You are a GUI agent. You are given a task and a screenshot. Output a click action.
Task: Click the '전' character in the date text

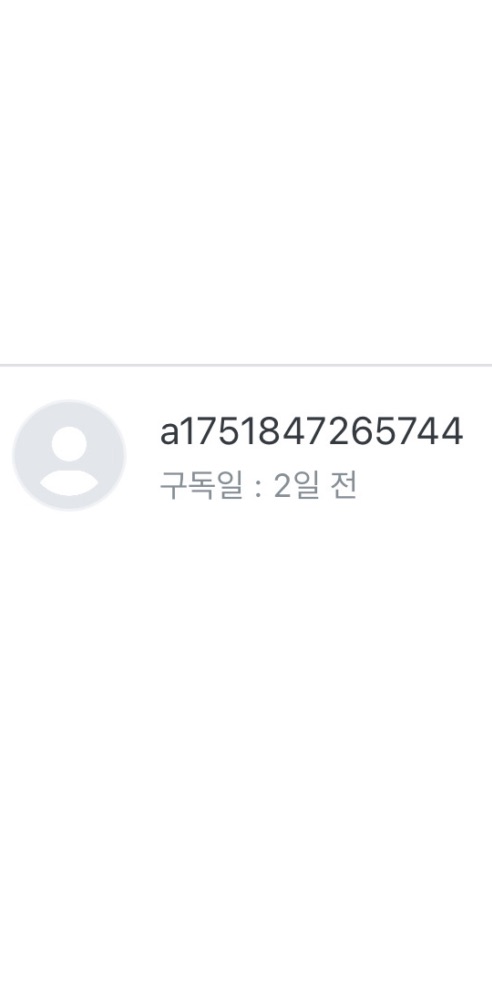(343, 486)
